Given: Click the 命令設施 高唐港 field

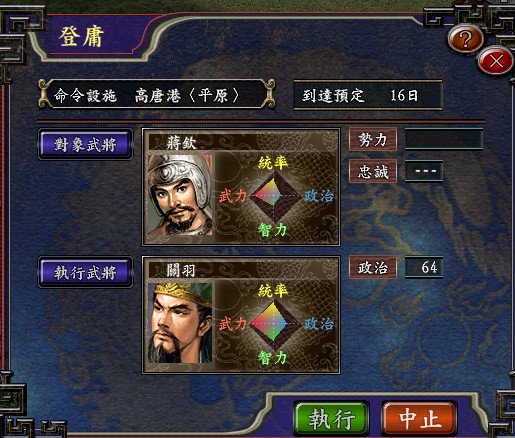Looking at the screenshot, I should coord(157,96).
